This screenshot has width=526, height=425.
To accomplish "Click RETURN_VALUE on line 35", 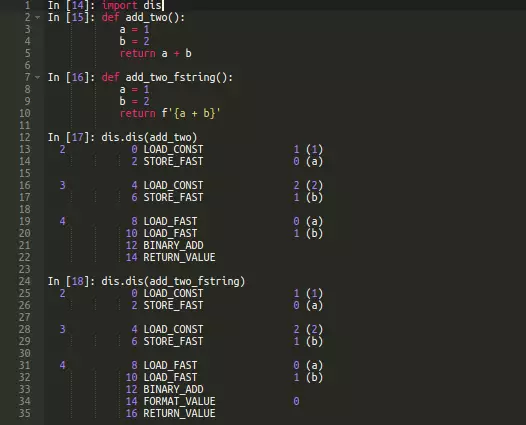I will pyautogui.click(x=179, y=413).
